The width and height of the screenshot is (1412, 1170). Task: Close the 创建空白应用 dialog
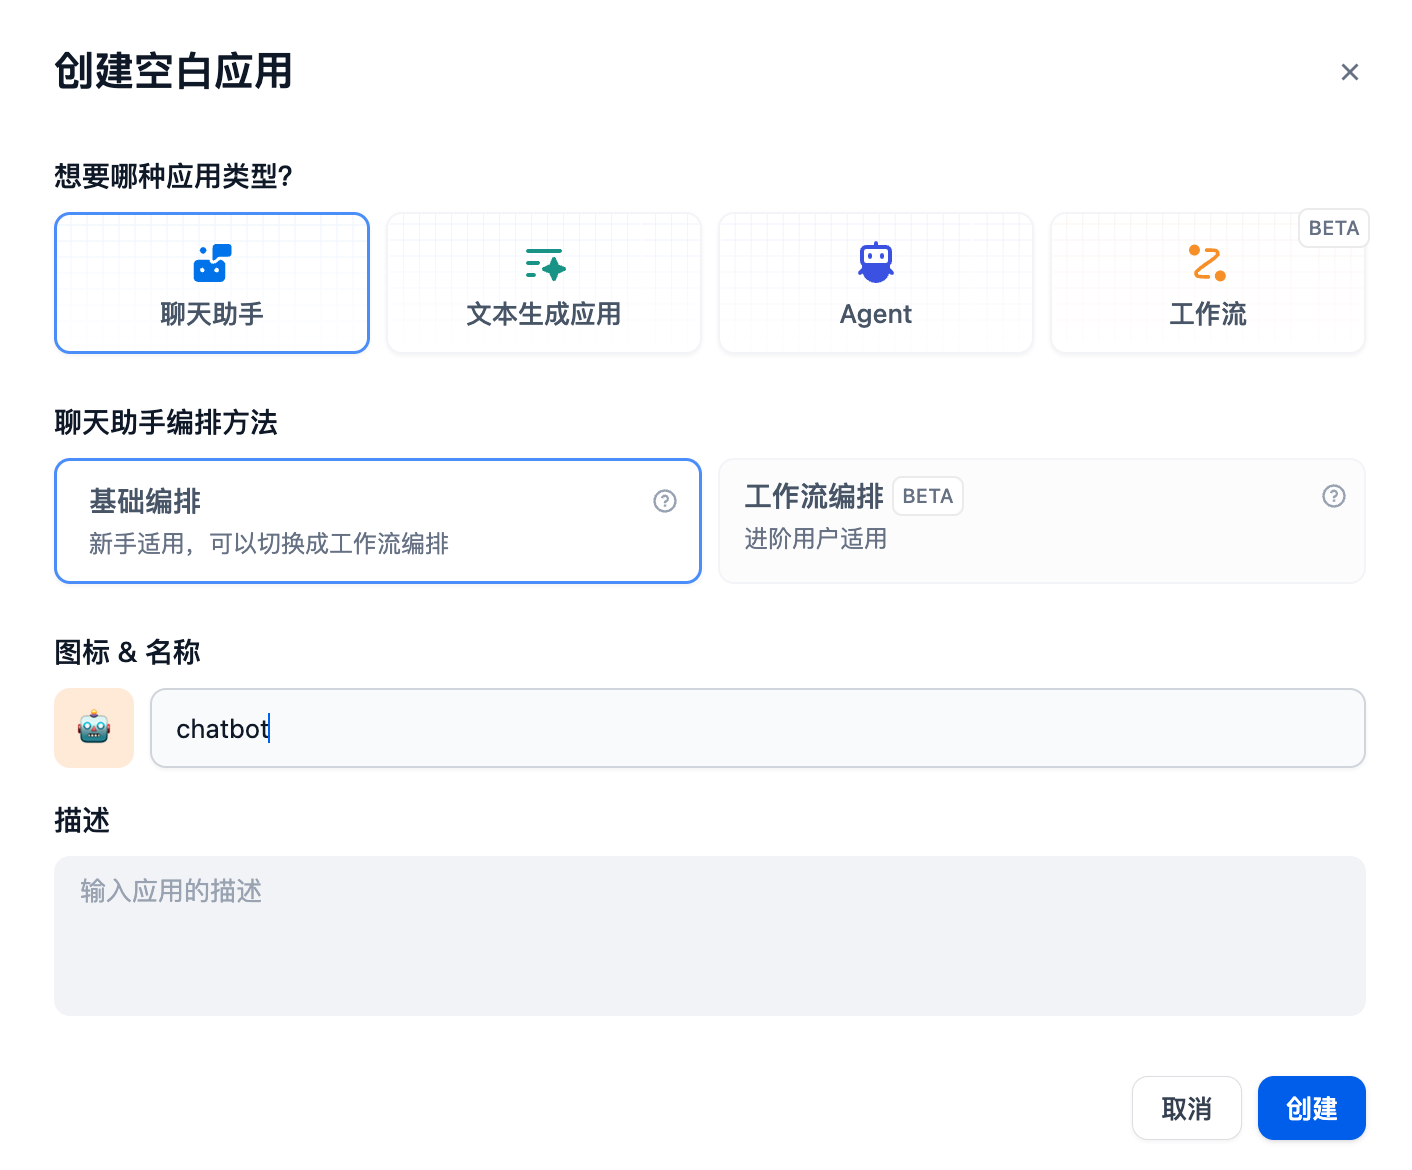pos(1349,72)
